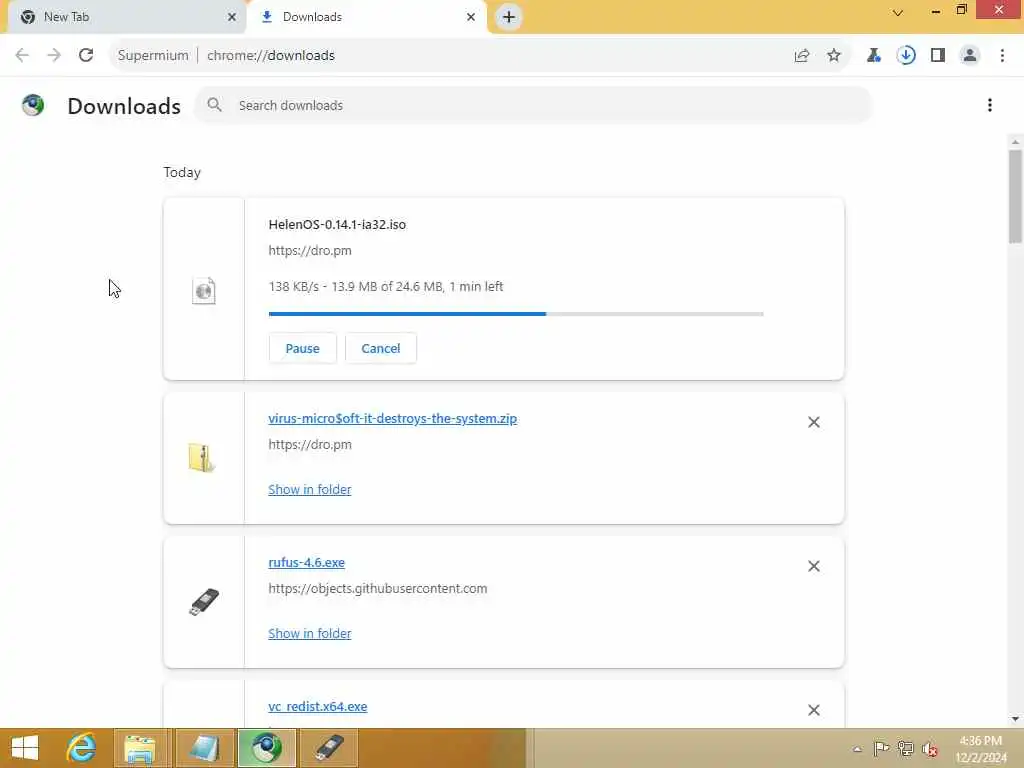Image resolution: width=1024 pixels, height=768 pixels.
Task: Reload the Downloads page
Action: point(86,56)
